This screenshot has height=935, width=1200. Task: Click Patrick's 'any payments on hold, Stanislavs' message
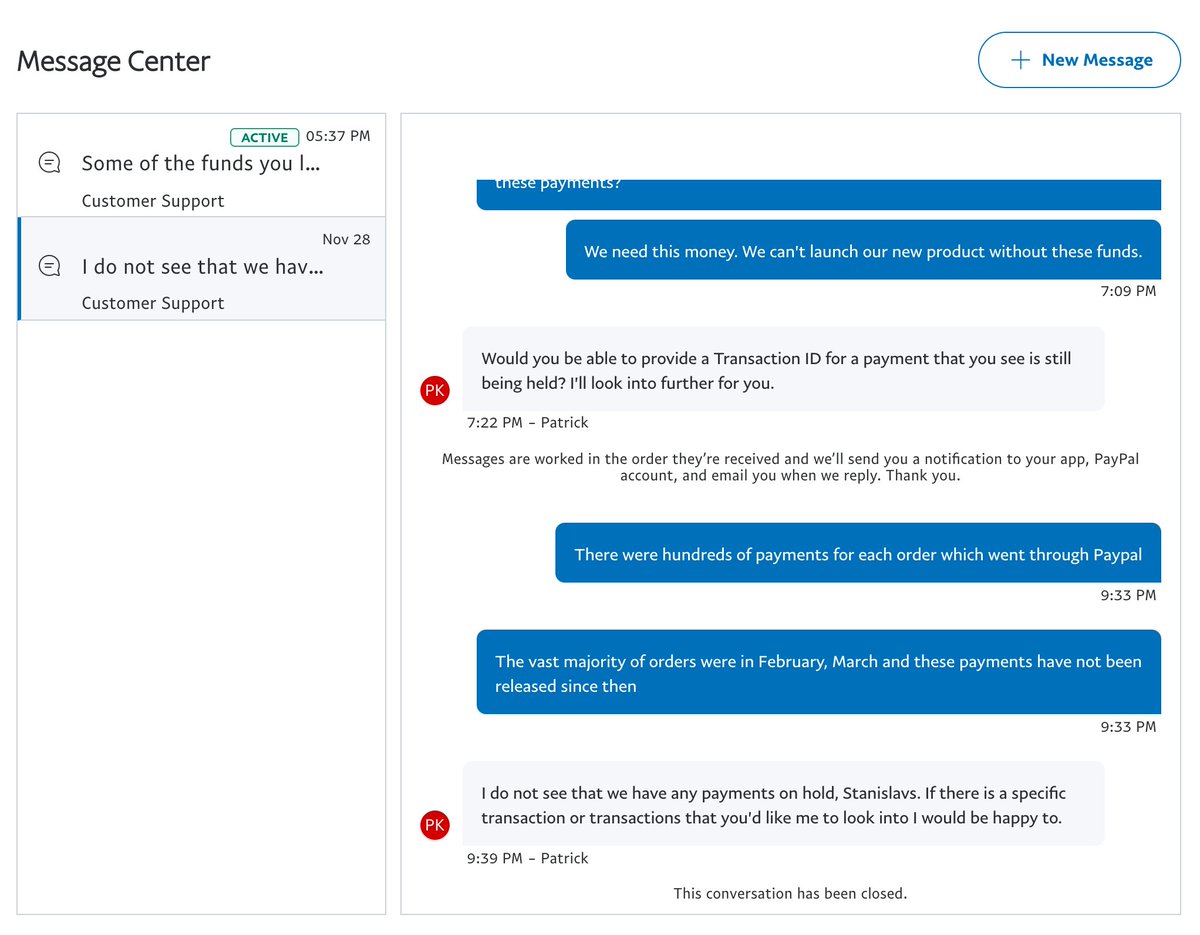pos(783,804)
